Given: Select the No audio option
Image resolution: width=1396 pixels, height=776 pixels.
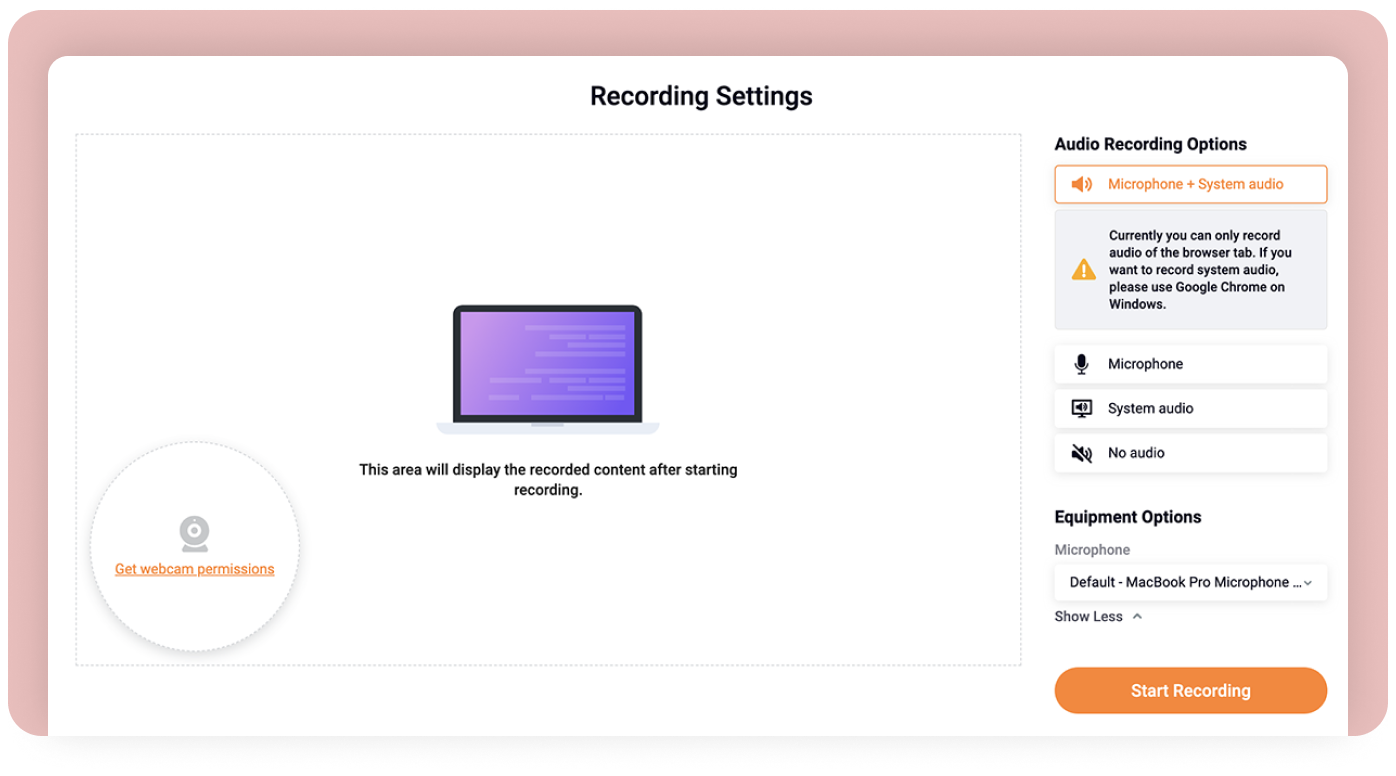Looking at the screenshot, I should [1190, 453].
